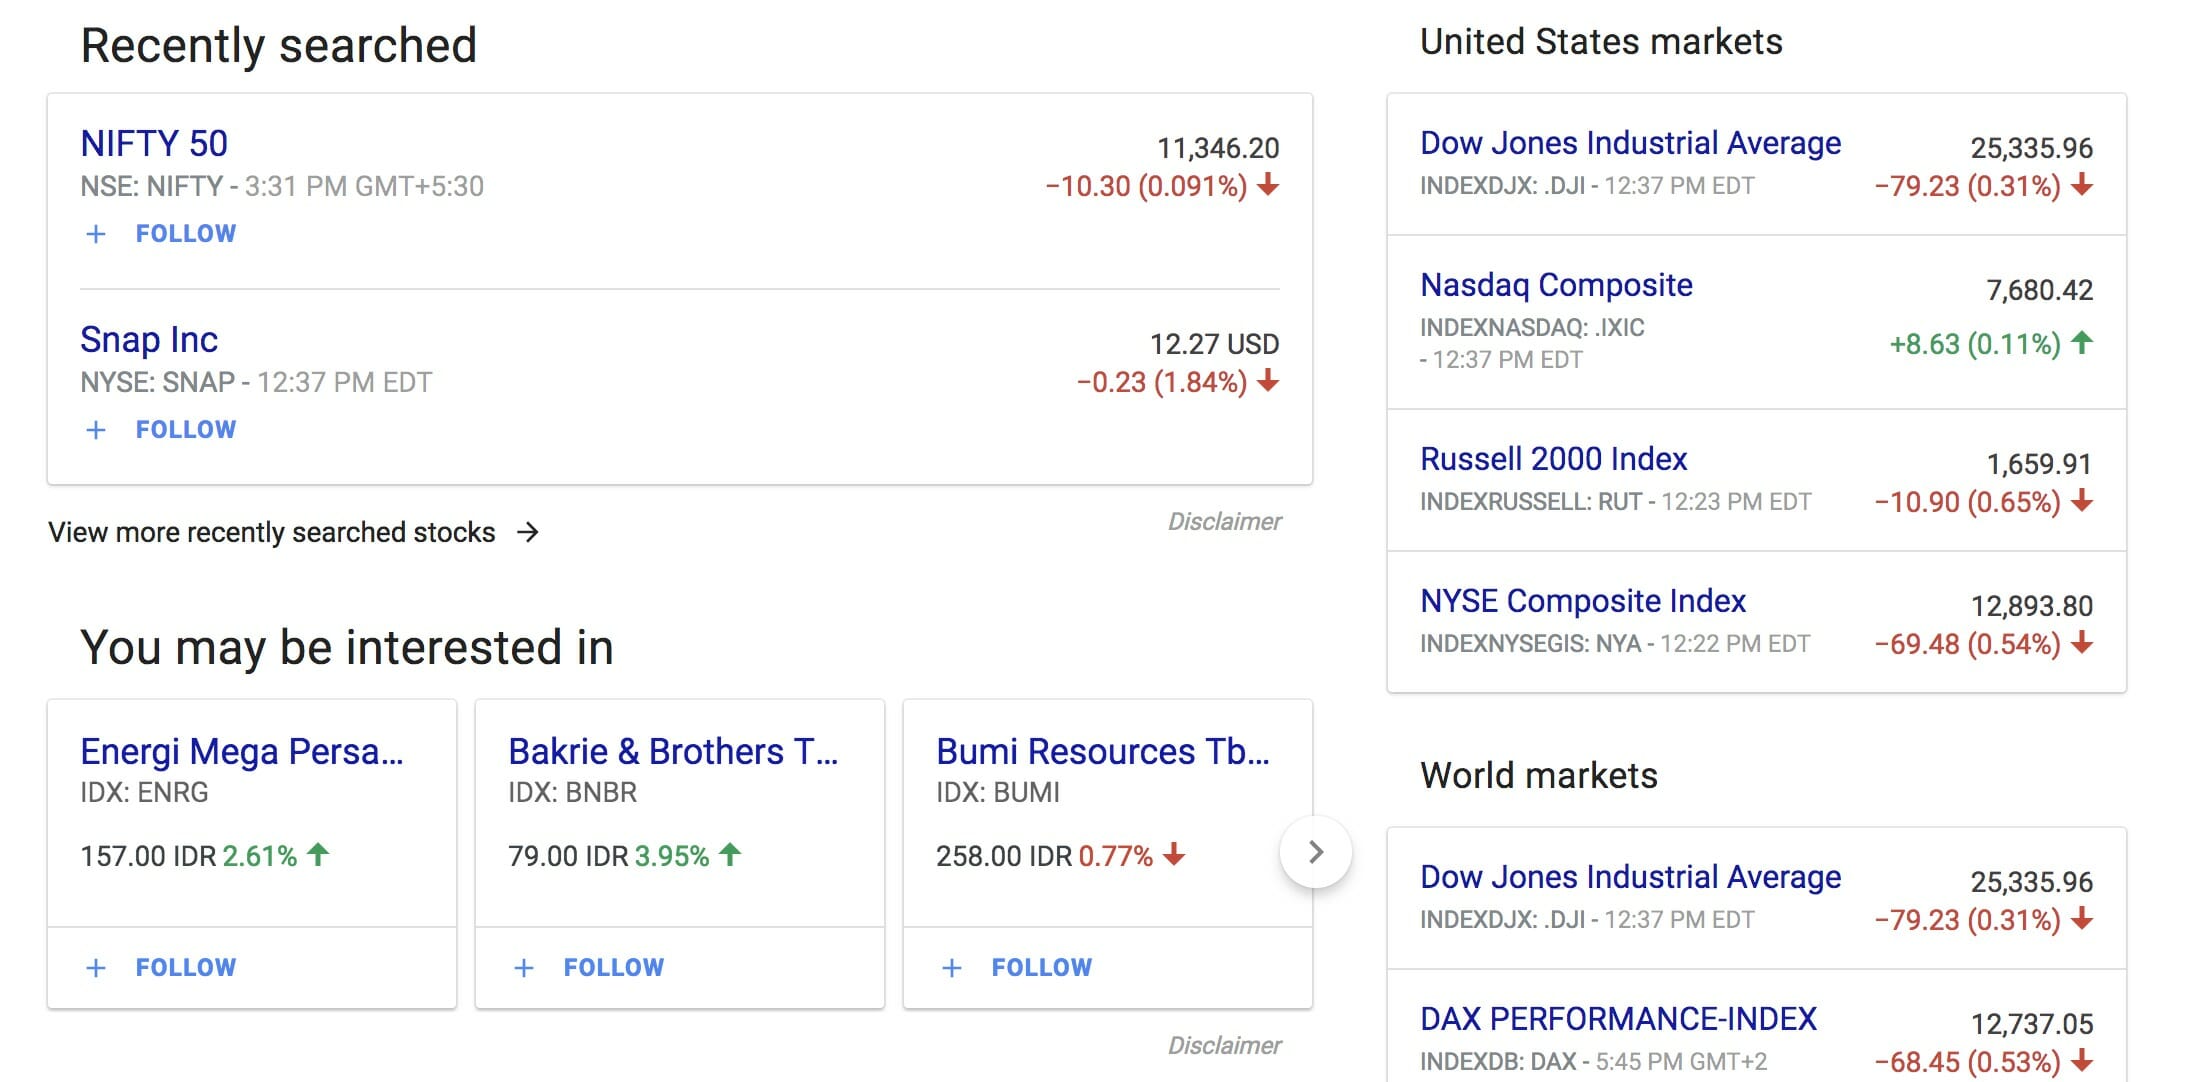Open Dow Jones Industrial Average in World markets
This screenshot has width=2186, height=1082.
tap(1631, 878)
